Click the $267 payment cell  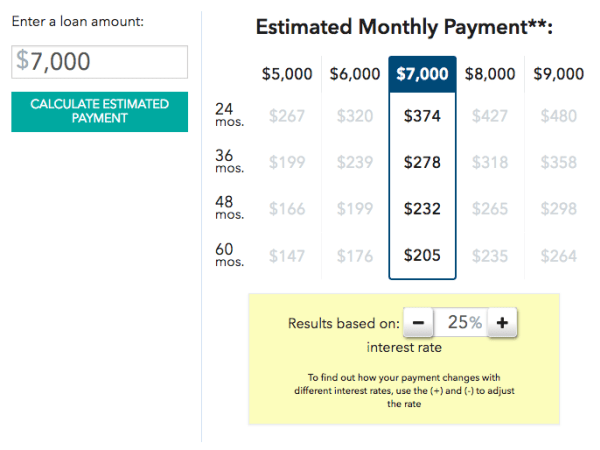287,115
